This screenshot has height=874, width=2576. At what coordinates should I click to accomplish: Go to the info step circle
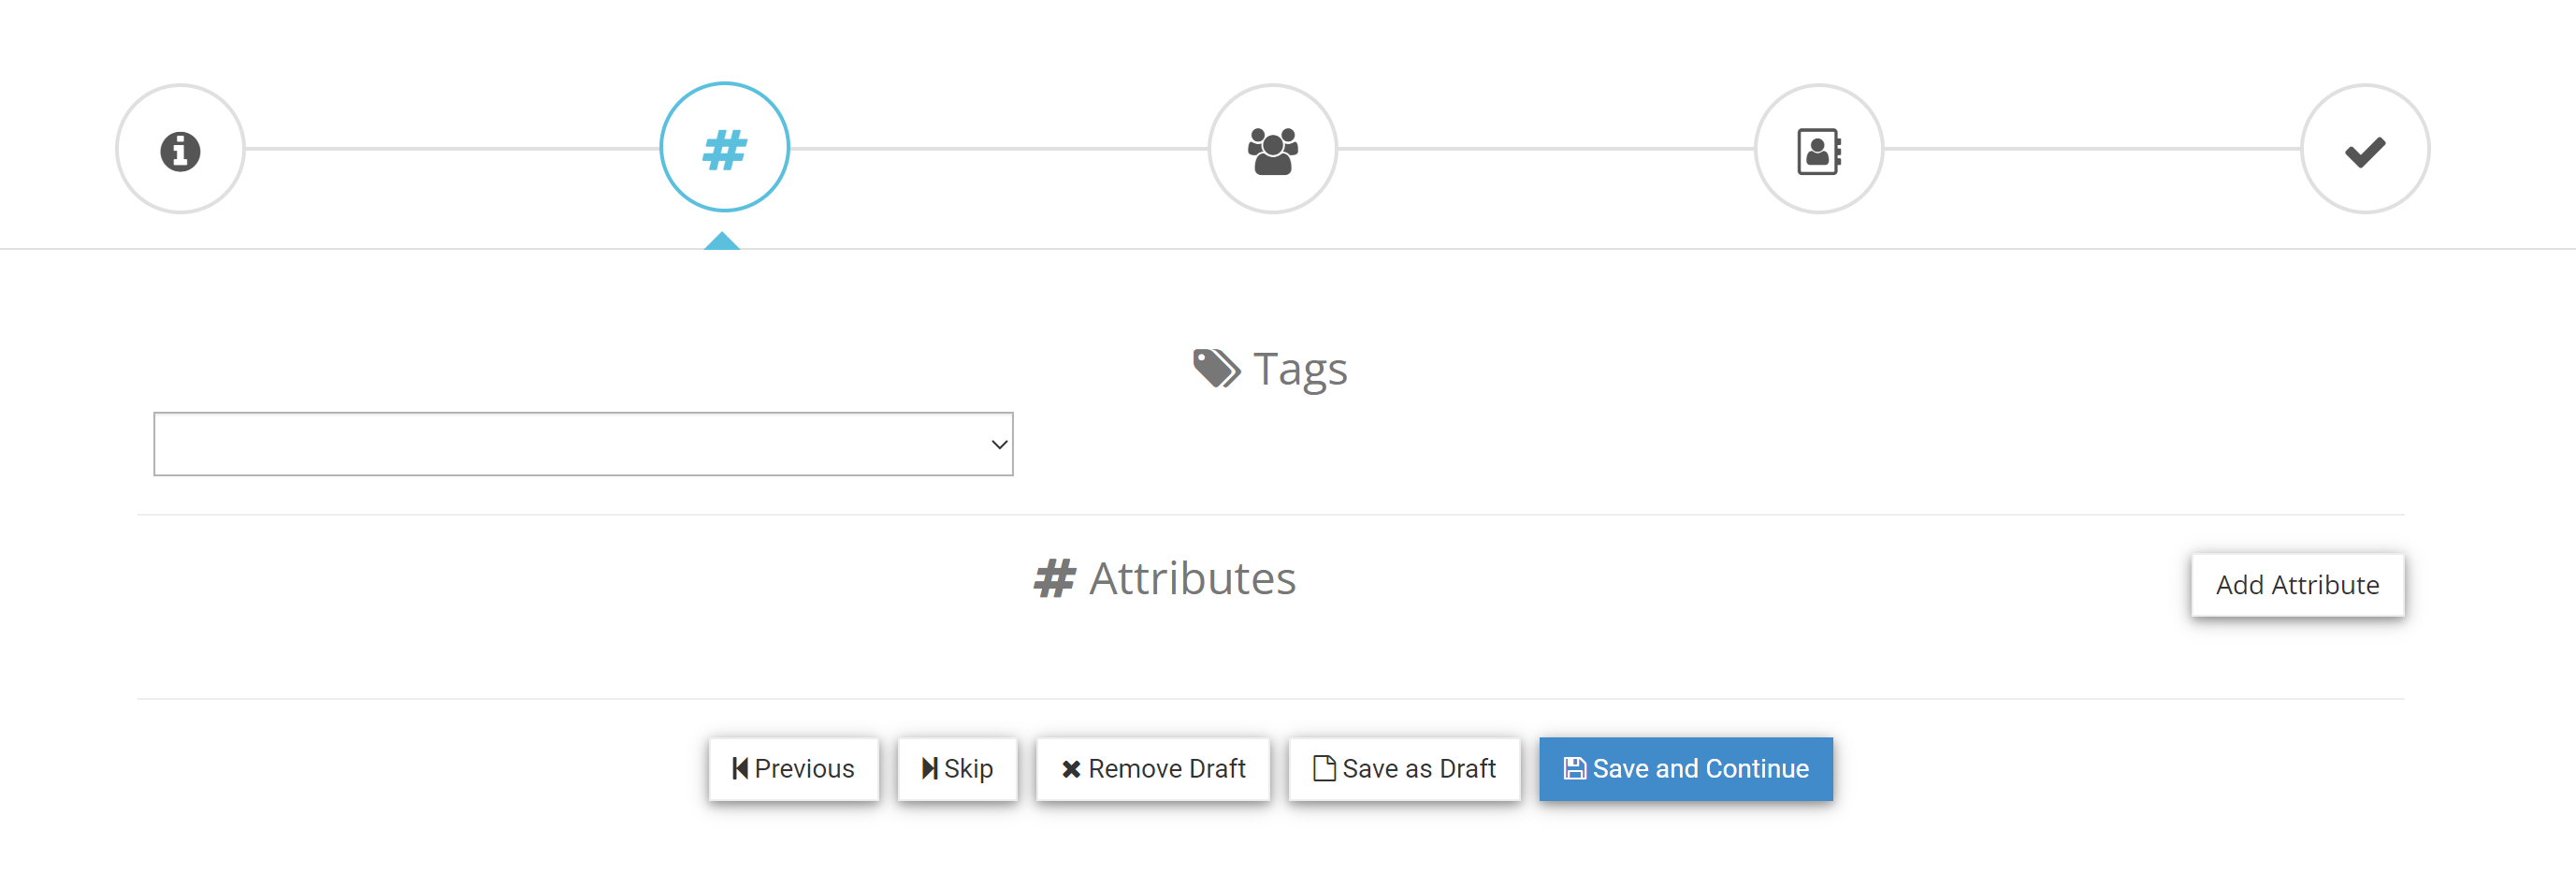click(180, 149)
